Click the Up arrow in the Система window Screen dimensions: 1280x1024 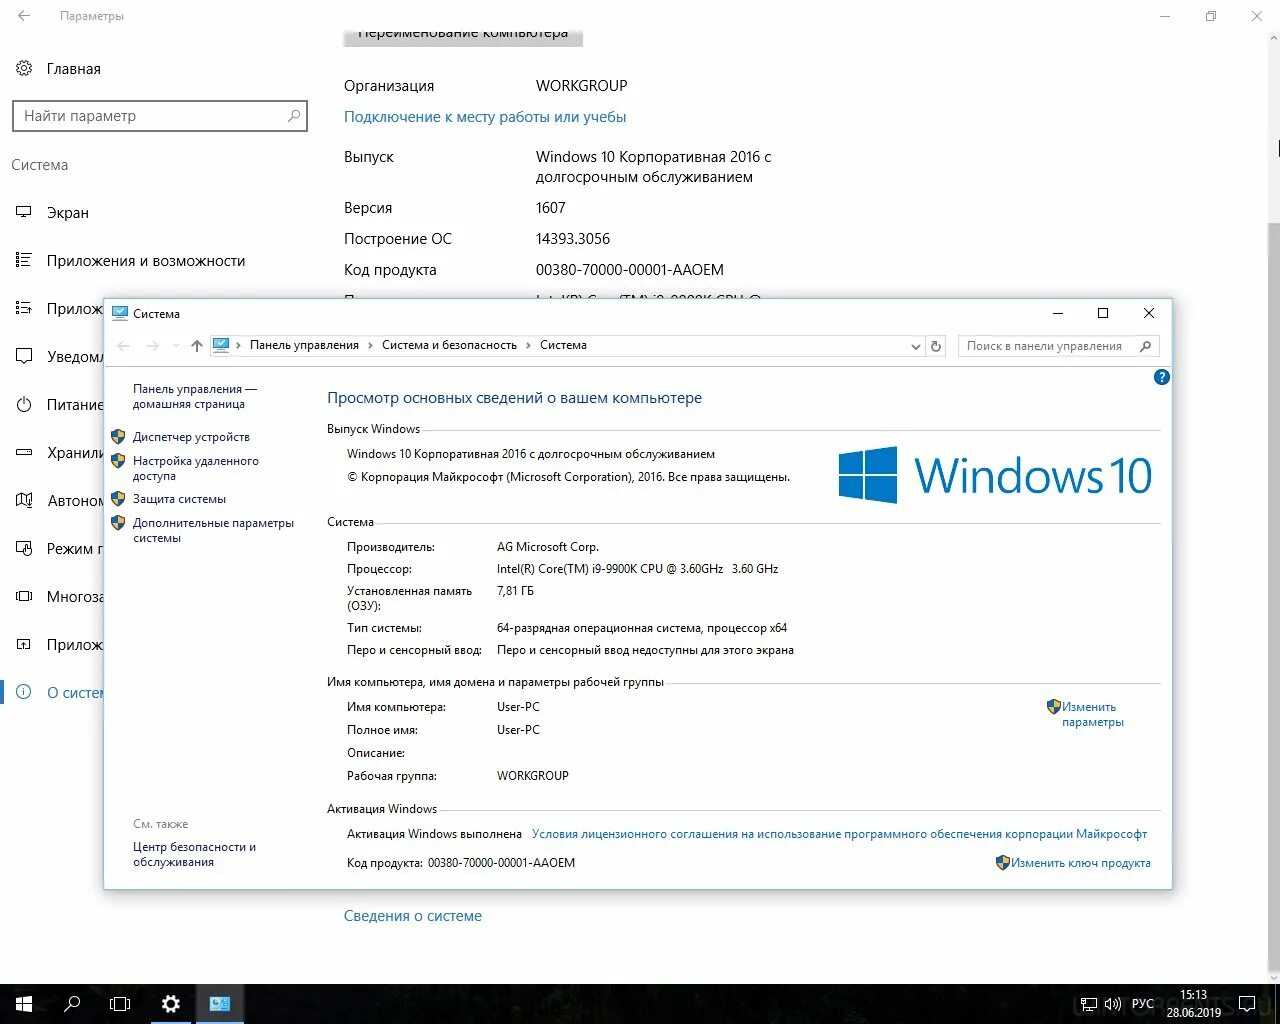pyautogui.click(x=197, y=346)
